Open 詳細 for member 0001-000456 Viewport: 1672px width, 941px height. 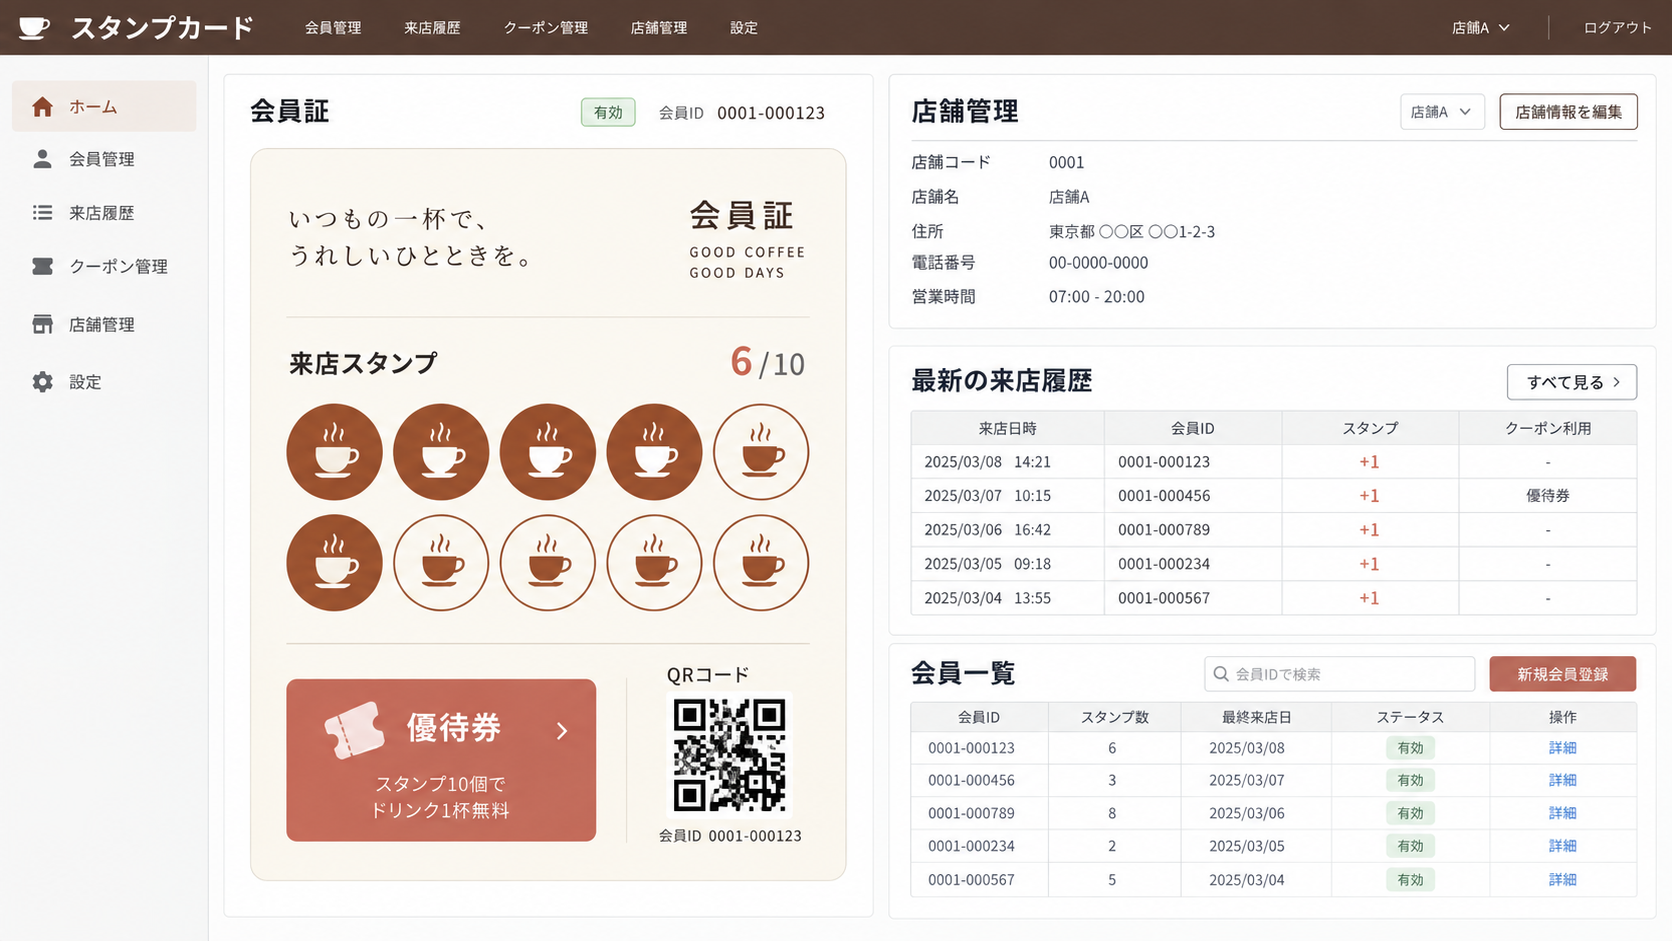coord(1562,780)
